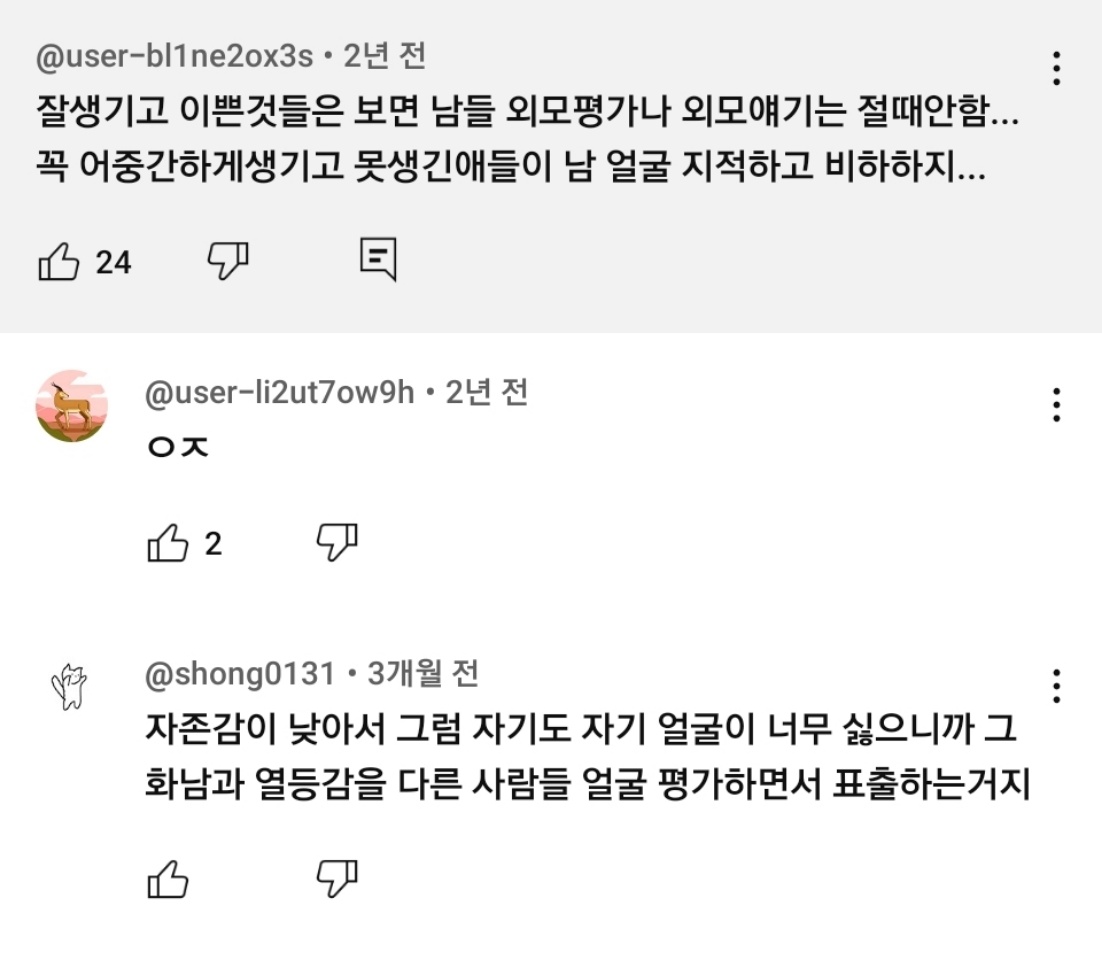Dislike the ㅇㅈ reply

click(337, 543)
